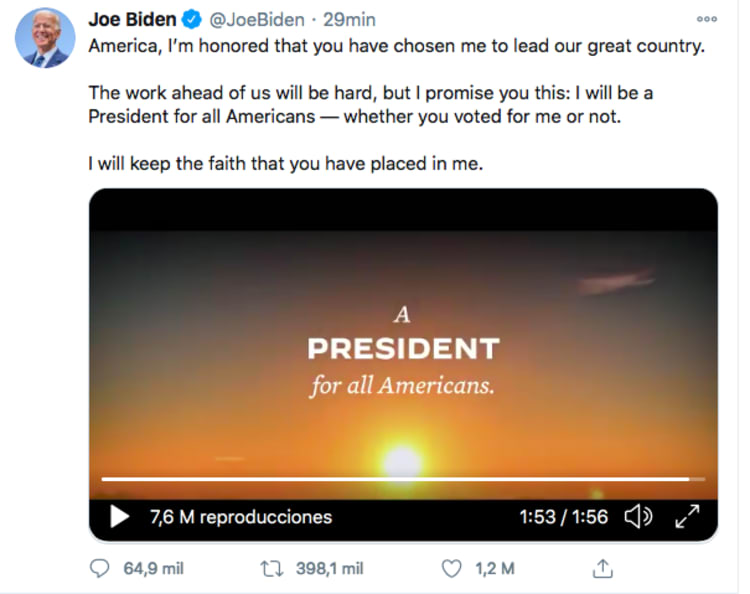Open Joe Biden's profile picture
750x594 pixels.
(x=45, y=38)
